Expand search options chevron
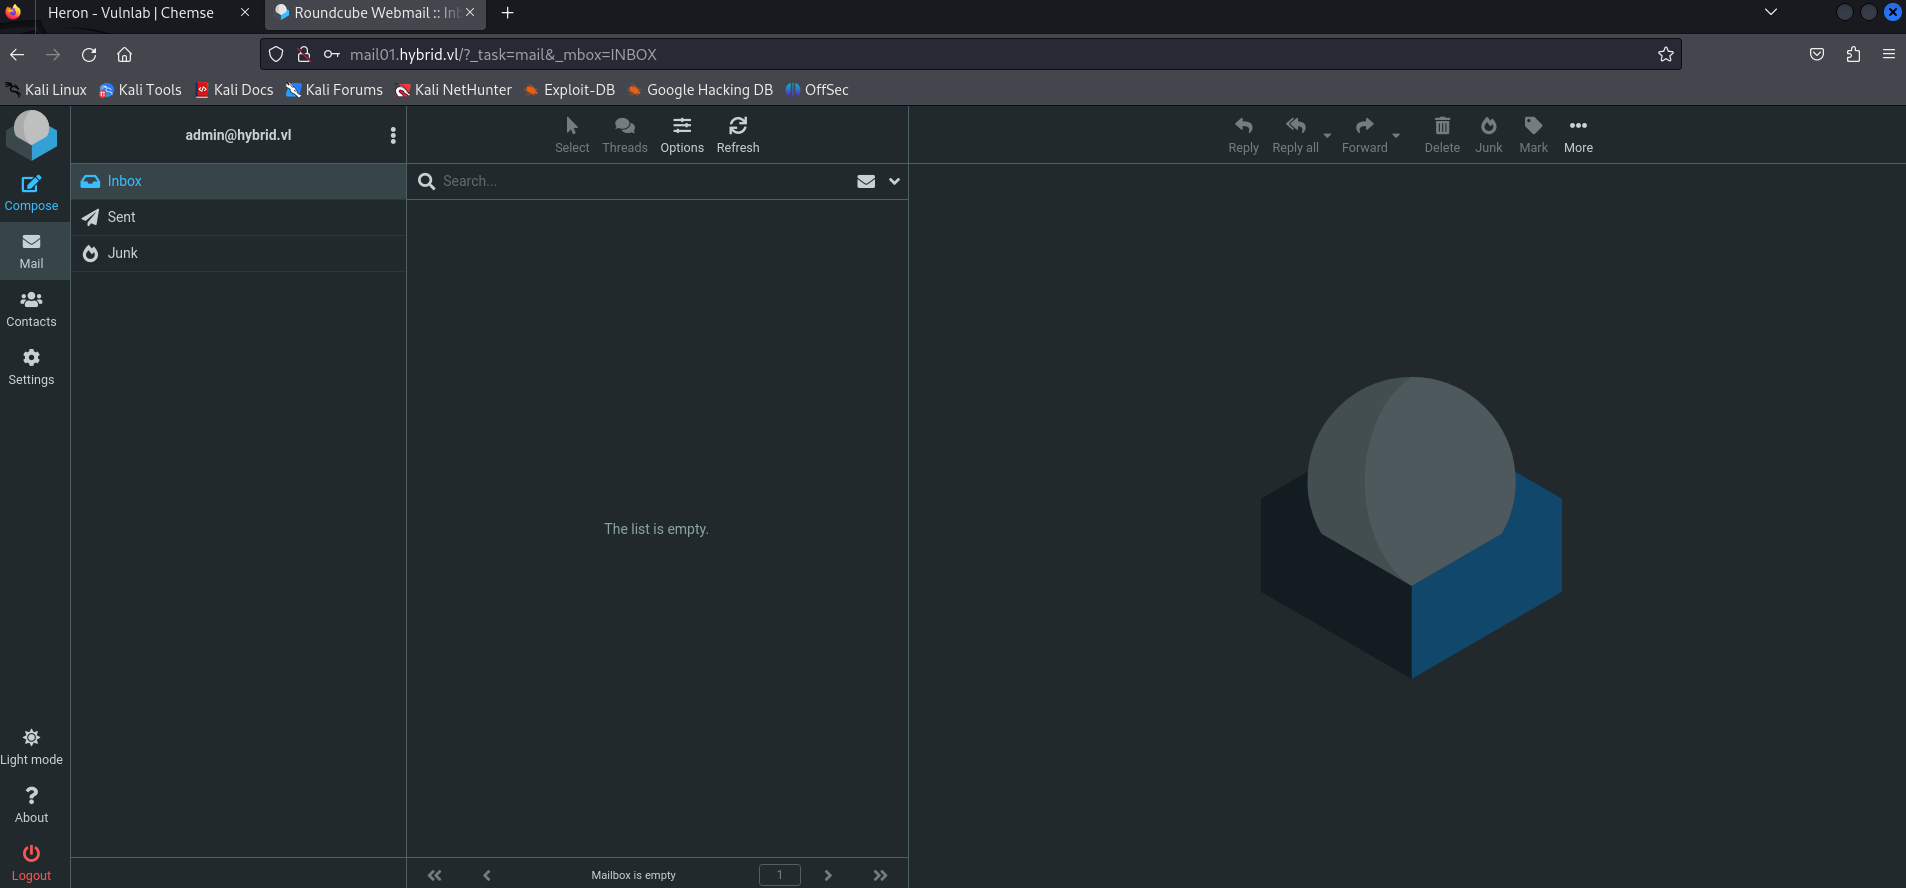Image resolution: width=1906 pixels, height=888 pixels. click(x=894, y=181)
